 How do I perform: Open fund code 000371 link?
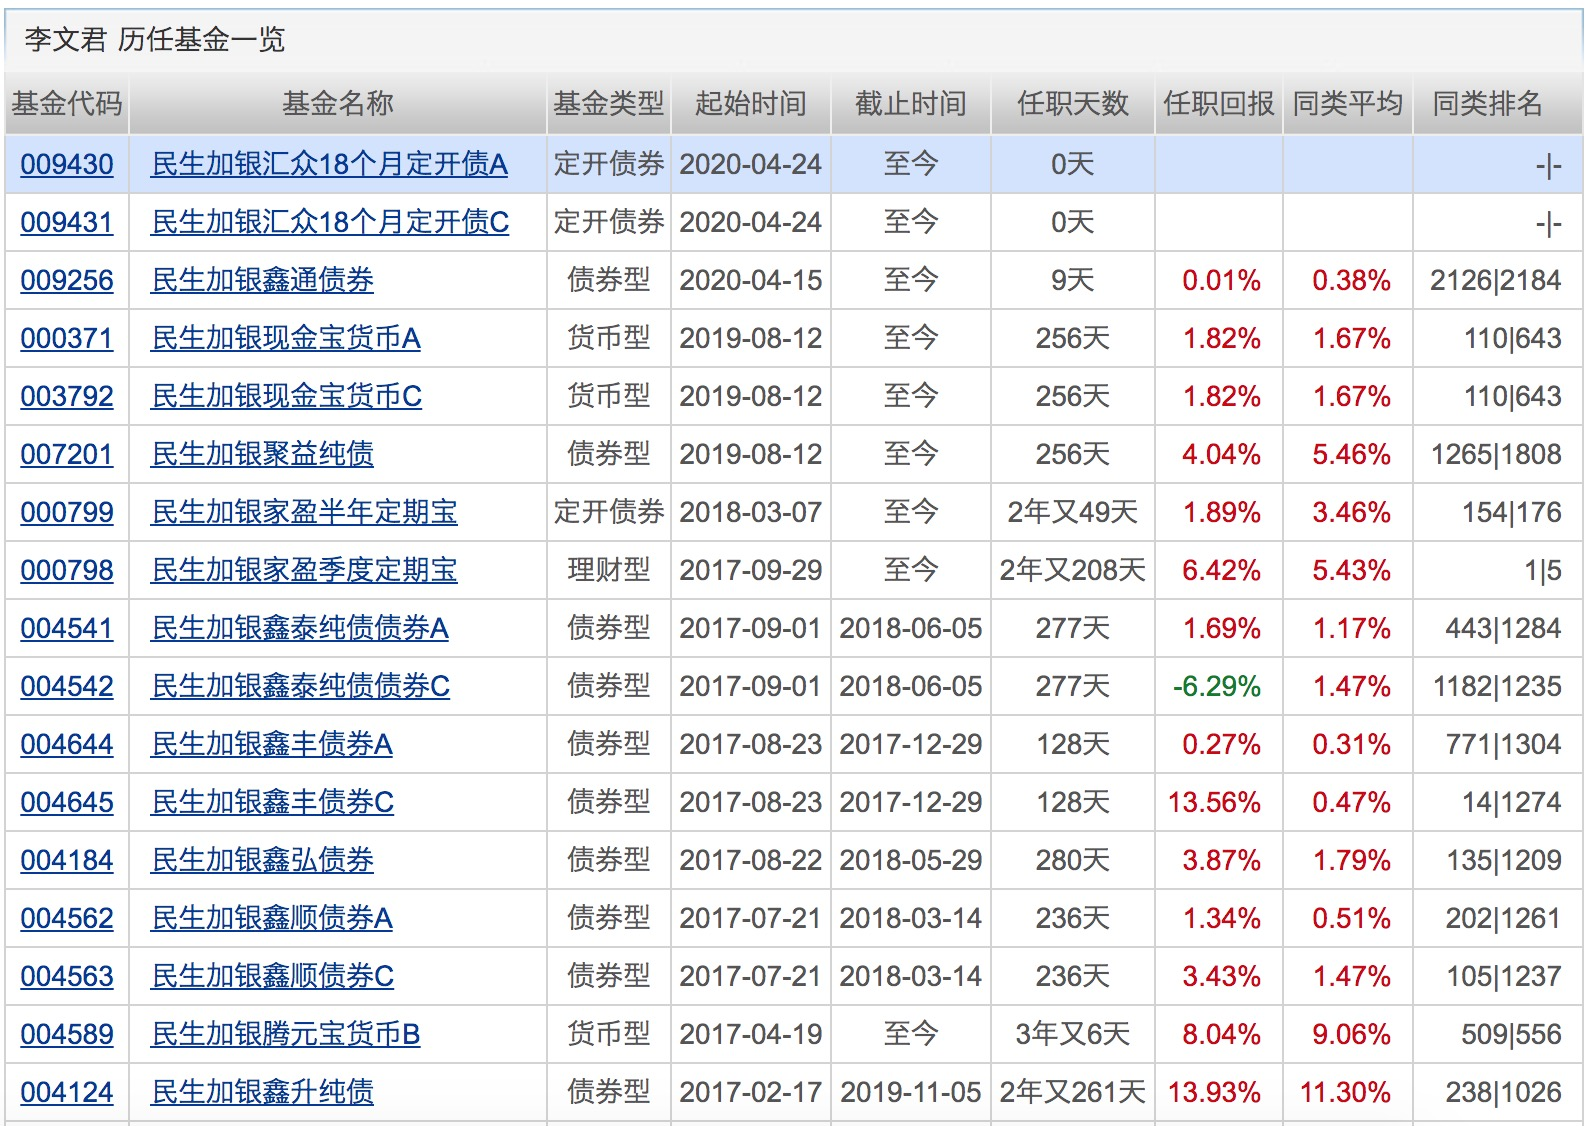67,338
